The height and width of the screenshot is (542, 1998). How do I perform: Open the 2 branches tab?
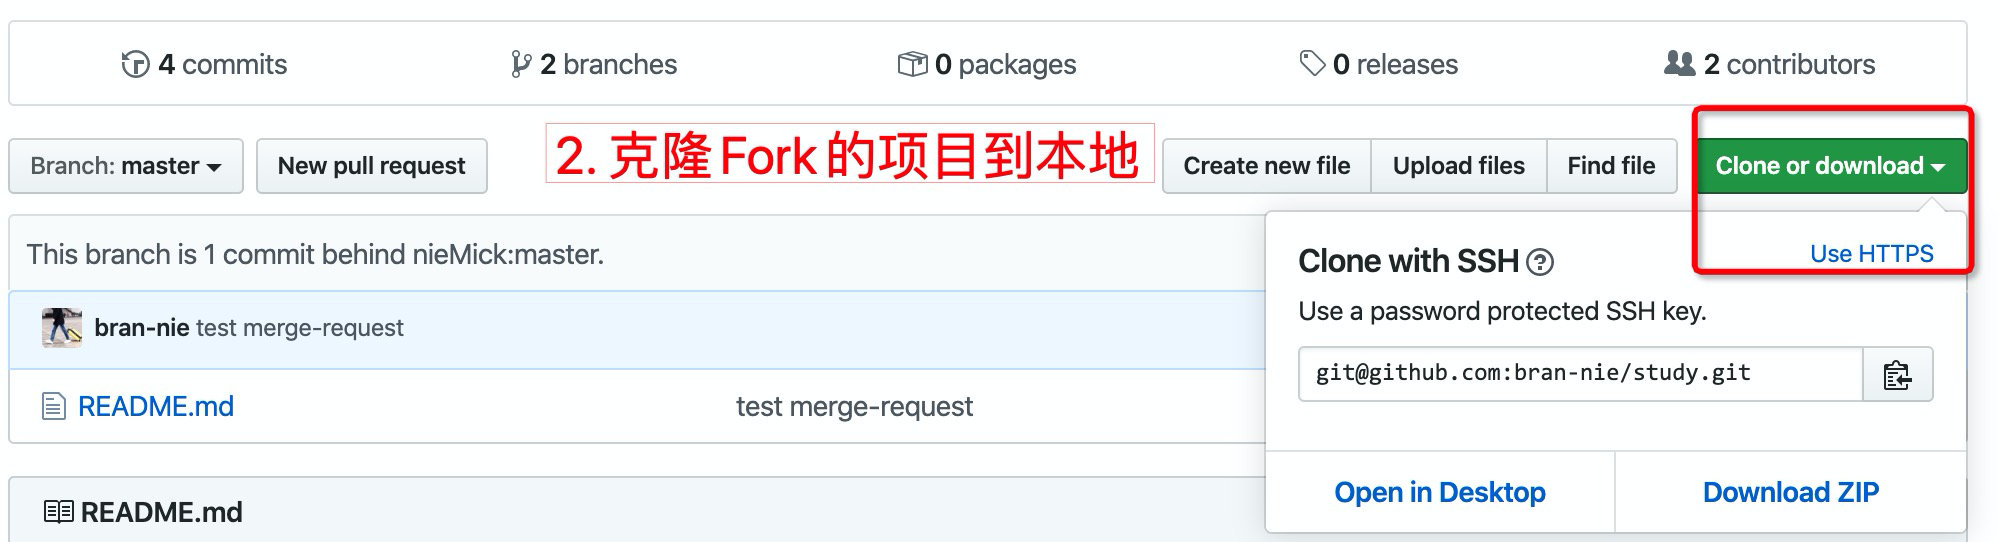[608, 64]
